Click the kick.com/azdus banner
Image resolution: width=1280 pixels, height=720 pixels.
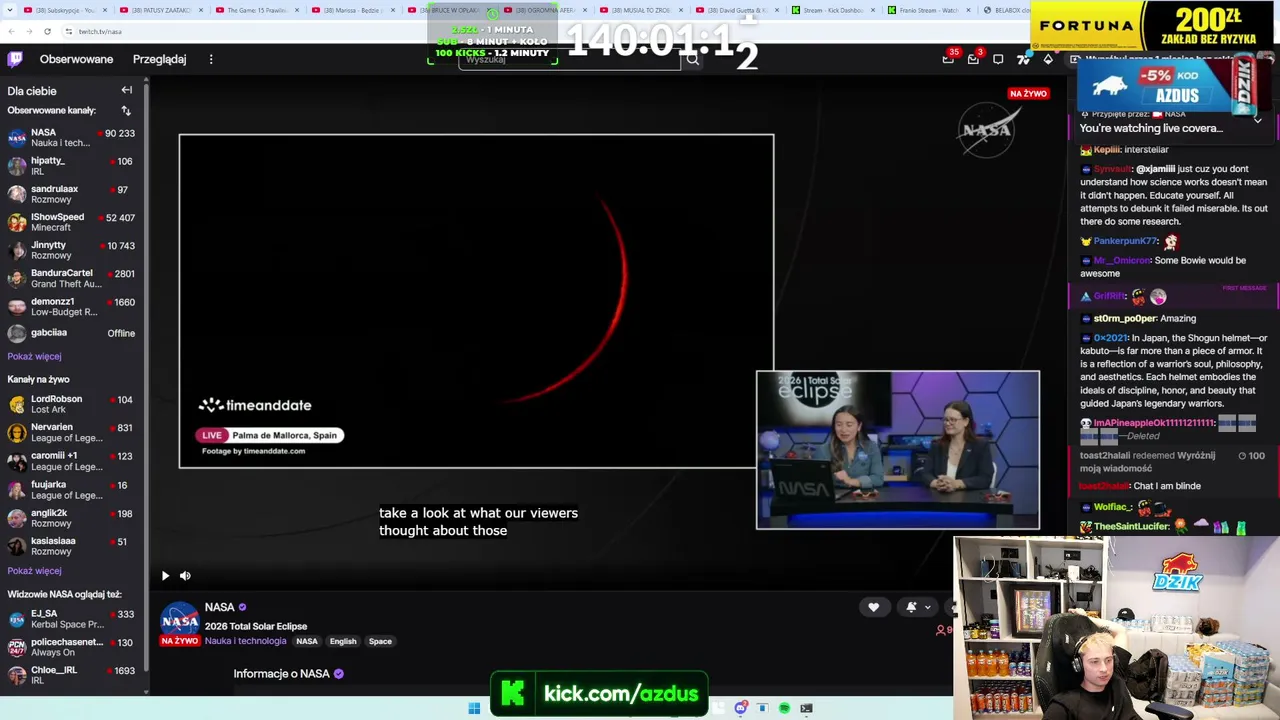tap(600, 693)
